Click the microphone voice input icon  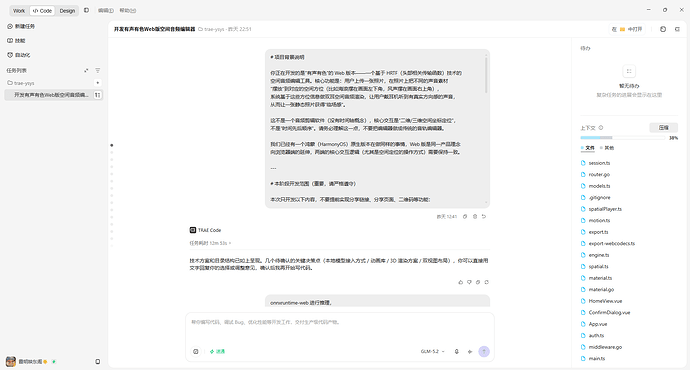pyautogui.click(x=457, y=352)
